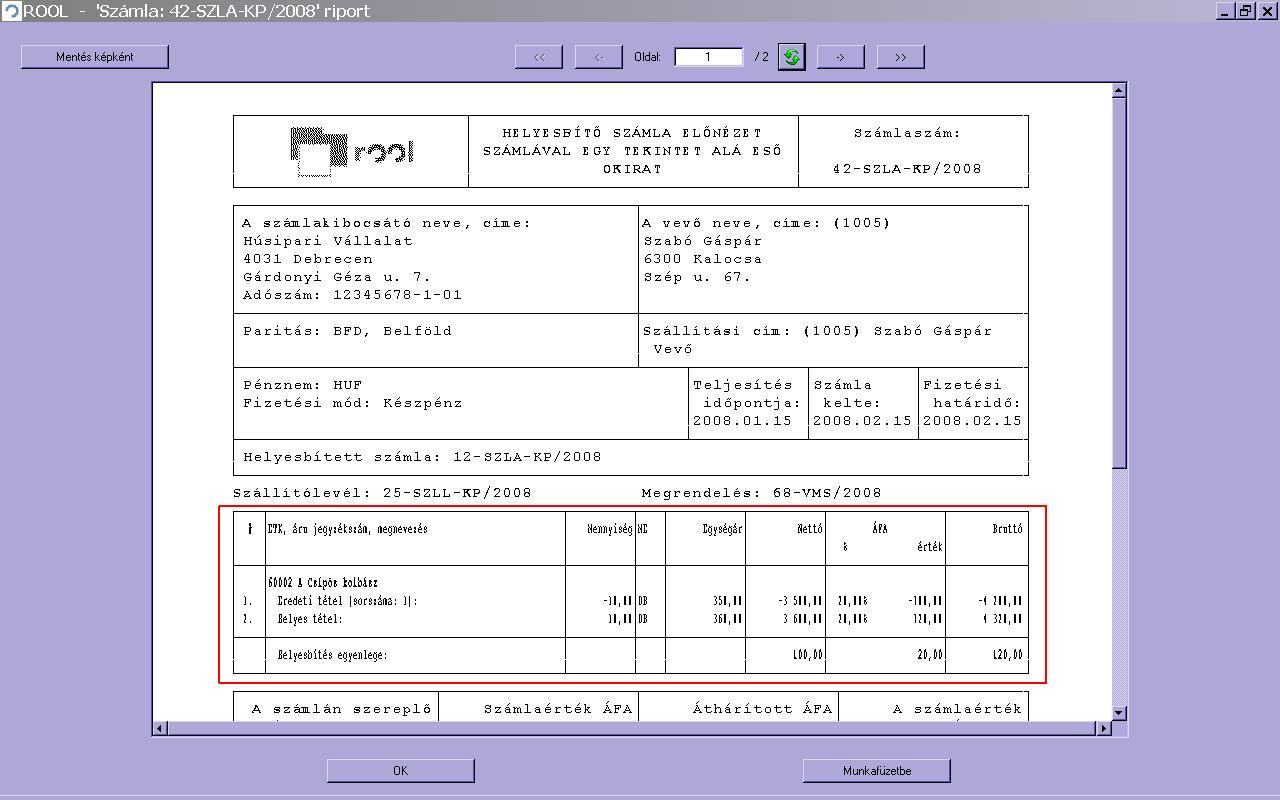Click 'Helyesbített számla: 12-SZLA-KP/2008' line
Image resolution: width=1280 pixels, height=800 pixels.
(x=422, y=457)
